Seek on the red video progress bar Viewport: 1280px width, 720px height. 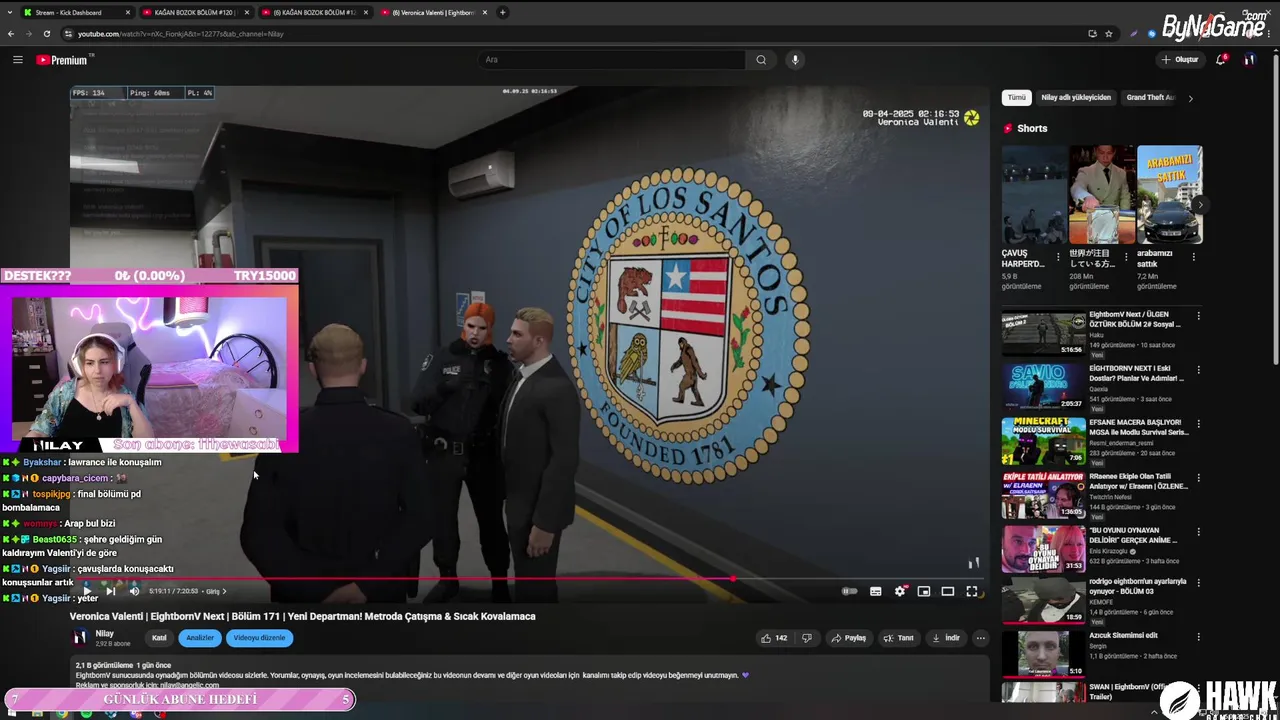click(x=527, y=578)
